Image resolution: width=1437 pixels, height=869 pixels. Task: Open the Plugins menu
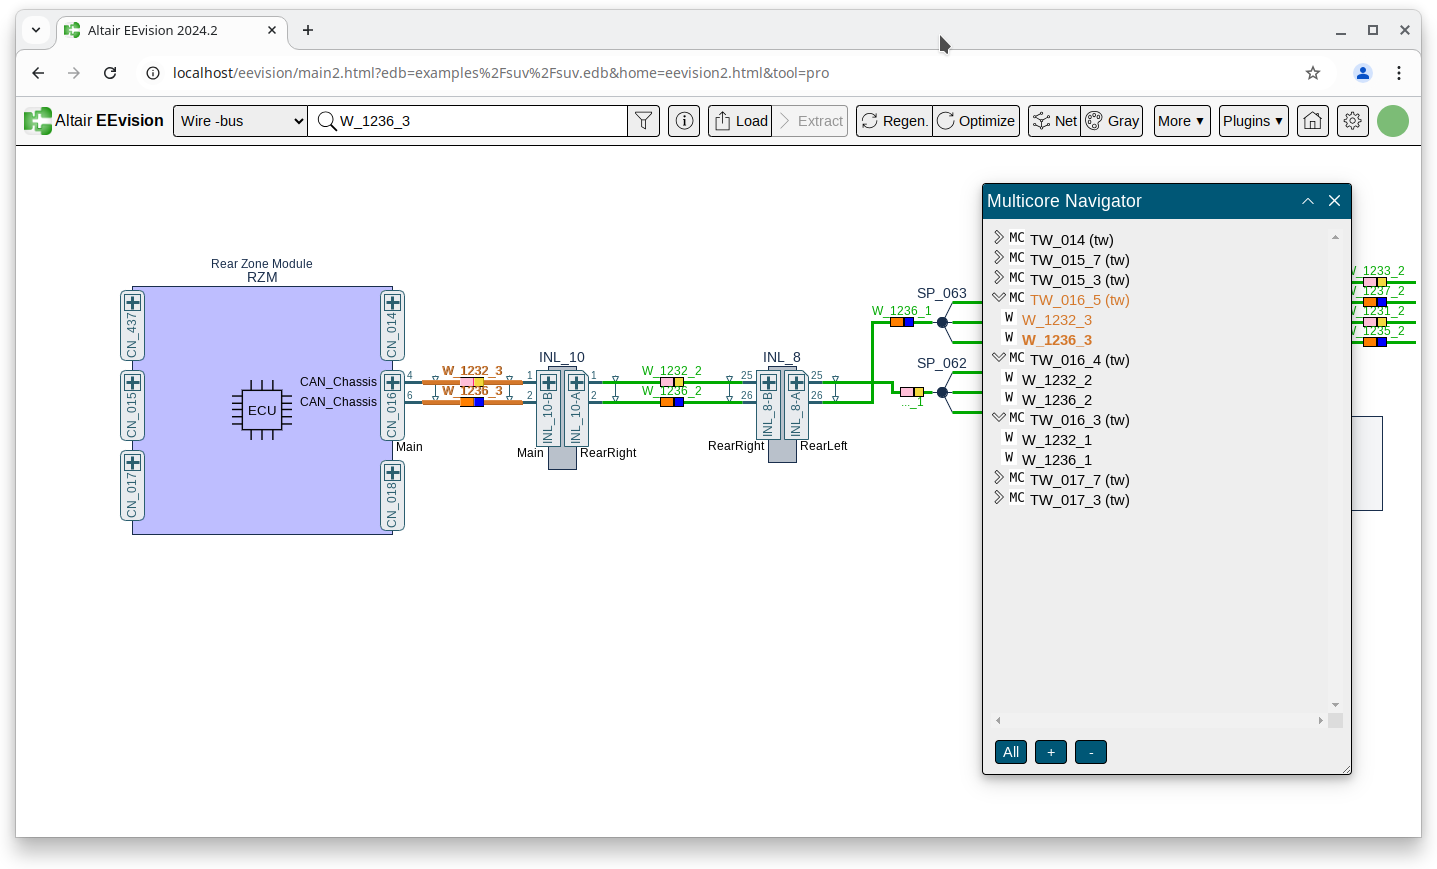1253,121
